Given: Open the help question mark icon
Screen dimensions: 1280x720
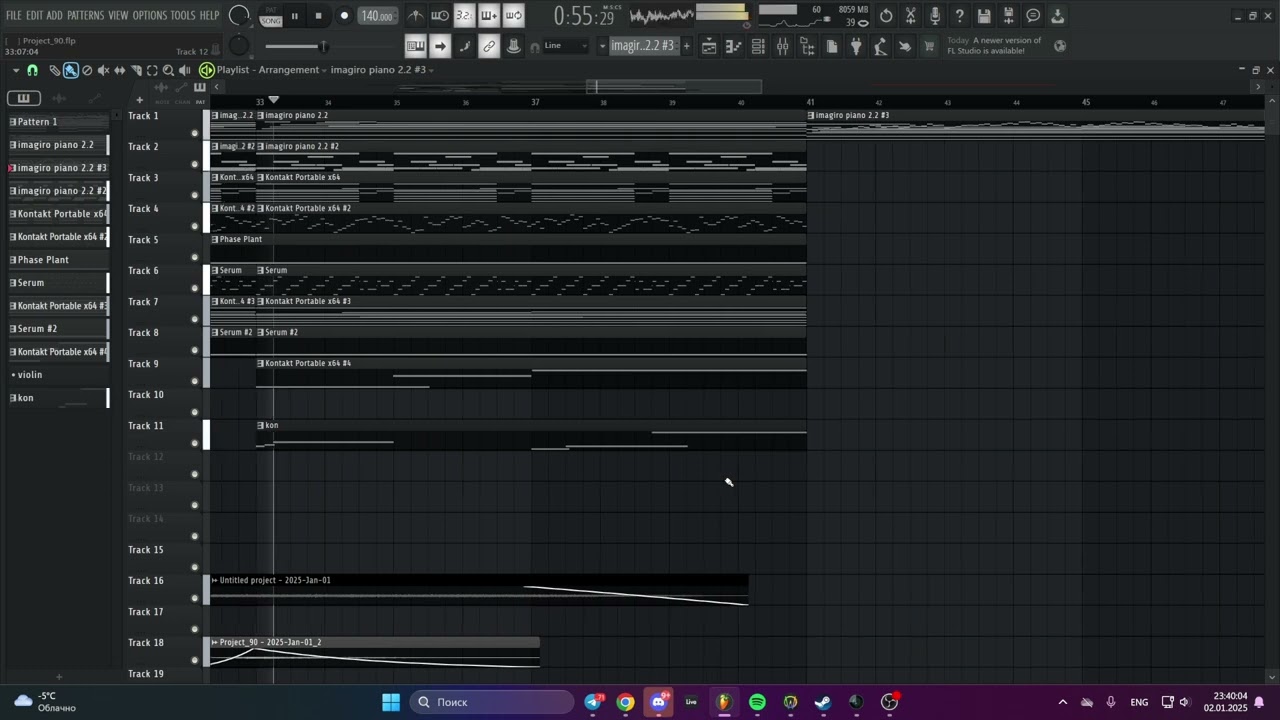Looking at the screenshot, I should [959, 16].
